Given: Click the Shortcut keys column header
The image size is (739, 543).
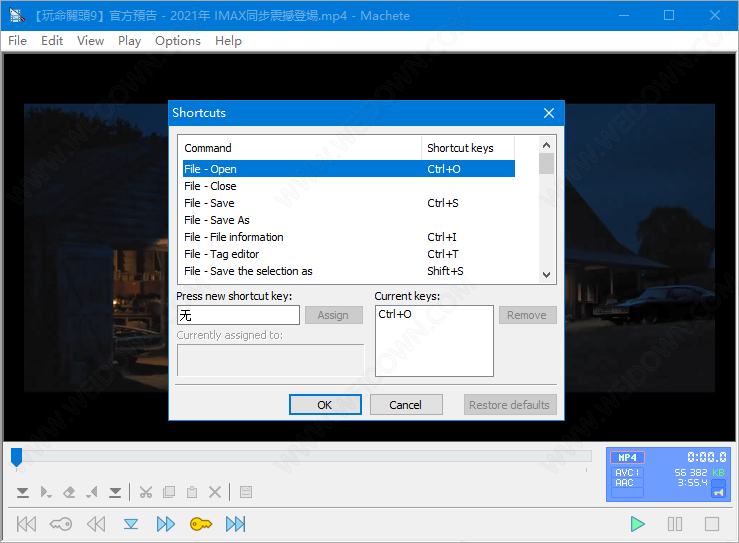Looking at the screenshot, I should click(x=468, y=148).
